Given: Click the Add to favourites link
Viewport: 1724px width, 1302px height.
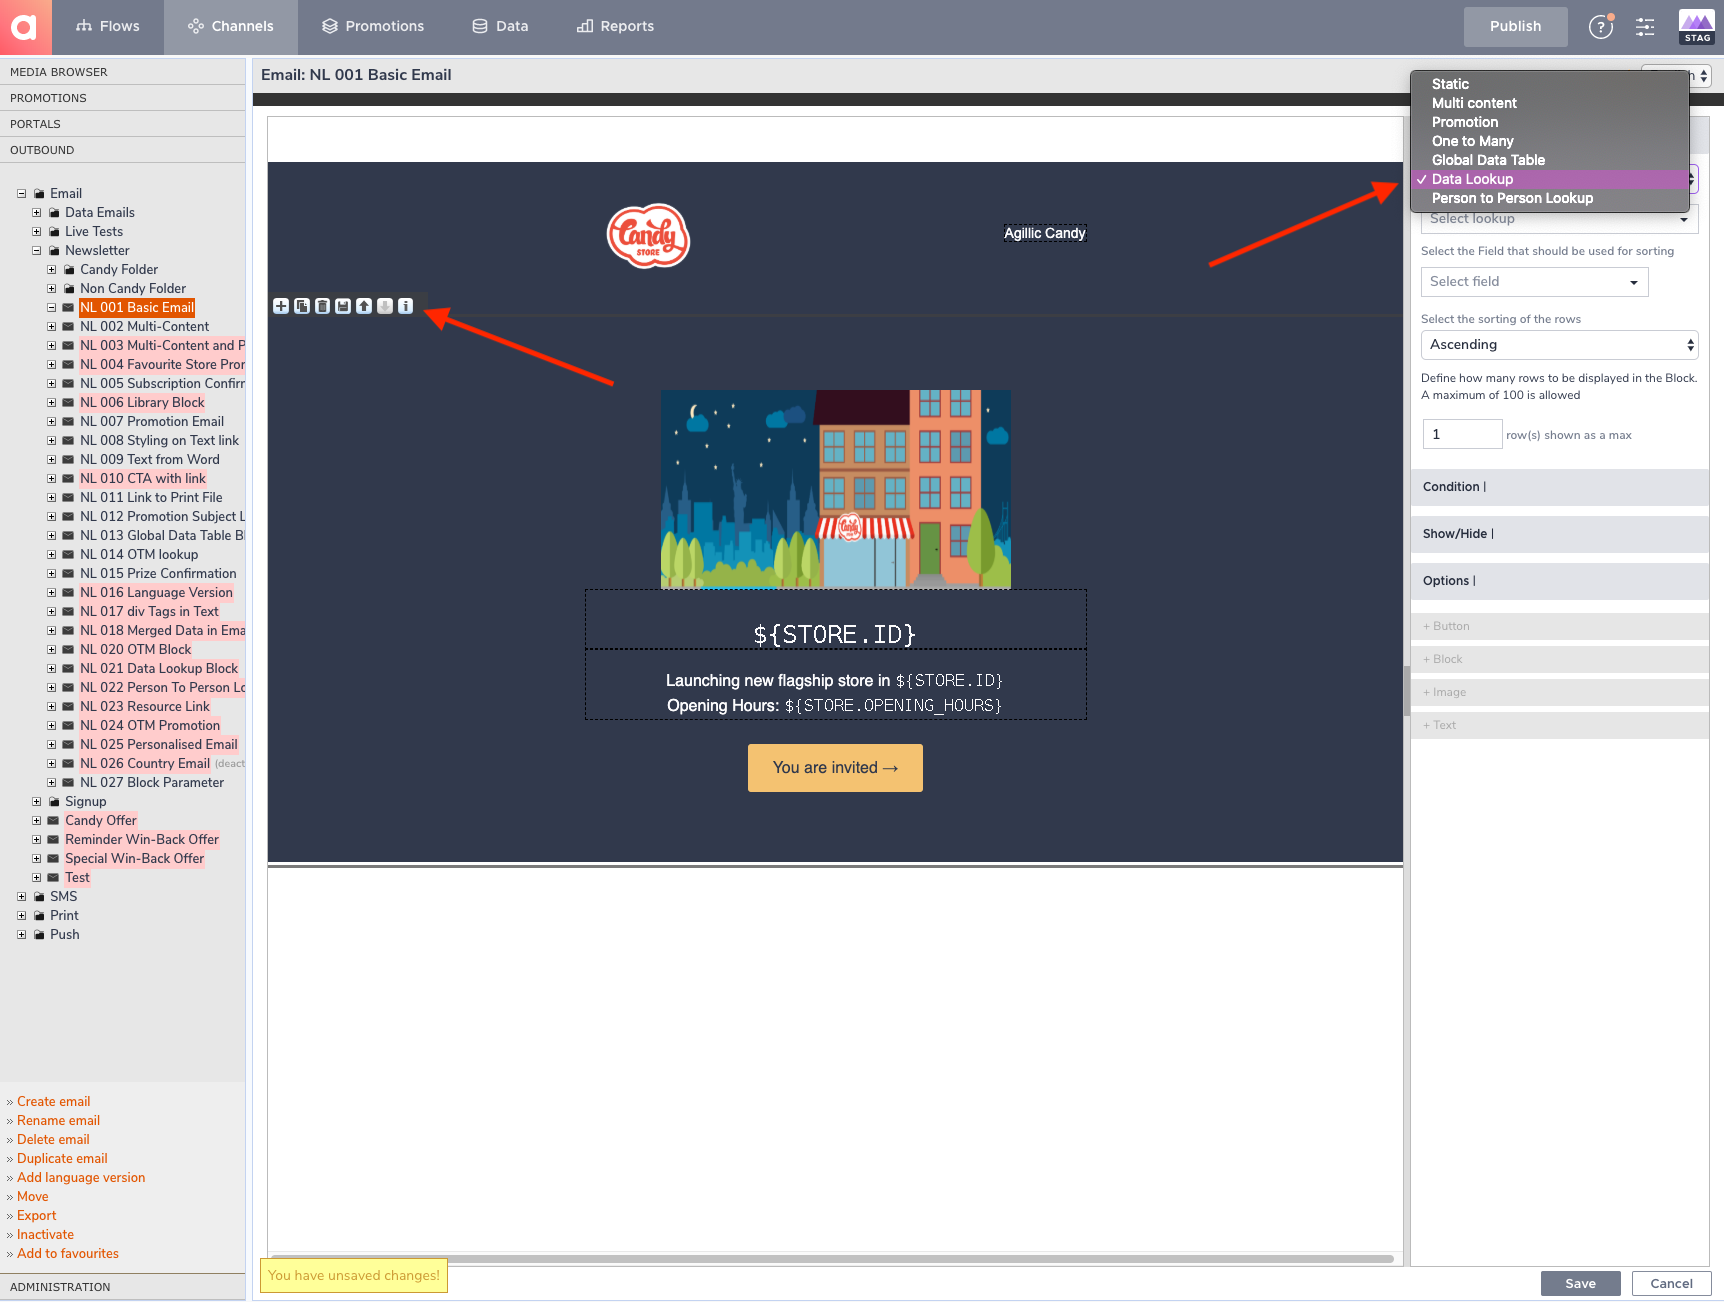Looking at the screenshot, I should click(68, 1254).
